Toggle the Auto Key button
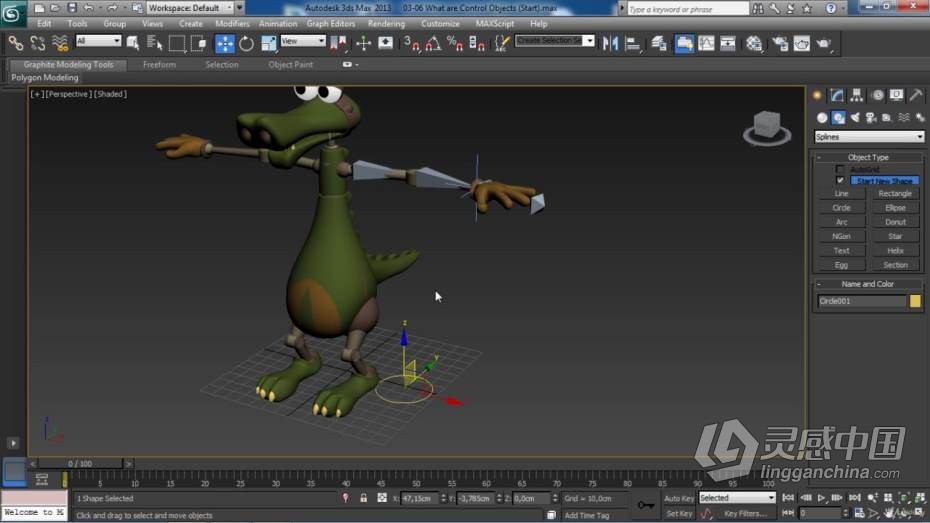 [x=679, y=499]
